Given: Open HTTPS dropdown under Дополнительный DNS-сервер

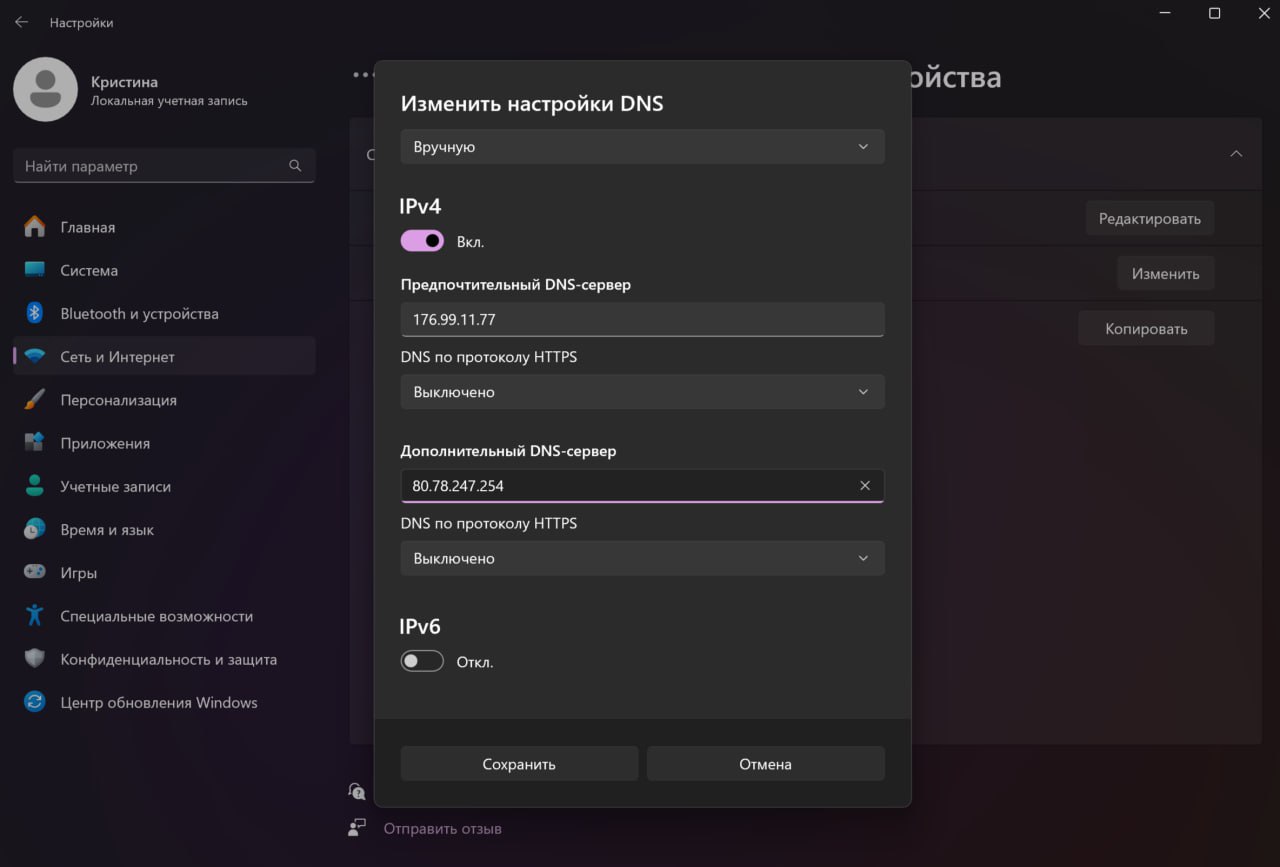Looking at the screenshot, I should 642,558.
